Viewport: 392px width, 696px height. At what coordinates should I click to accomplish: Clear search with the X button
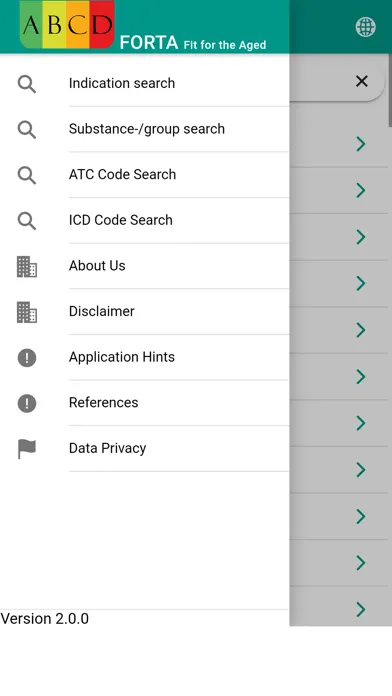362,81
